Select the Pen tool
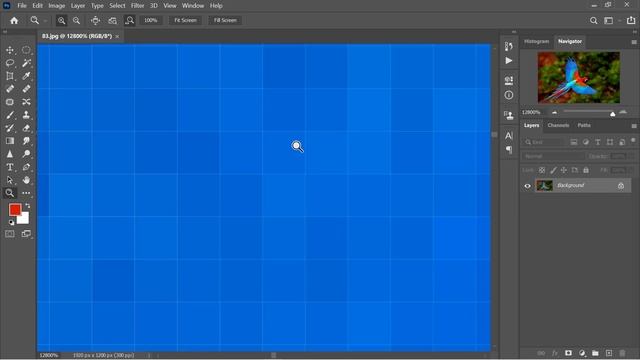Screen dimensions: 640x360 pyautogui.click(x=26, y=167)
